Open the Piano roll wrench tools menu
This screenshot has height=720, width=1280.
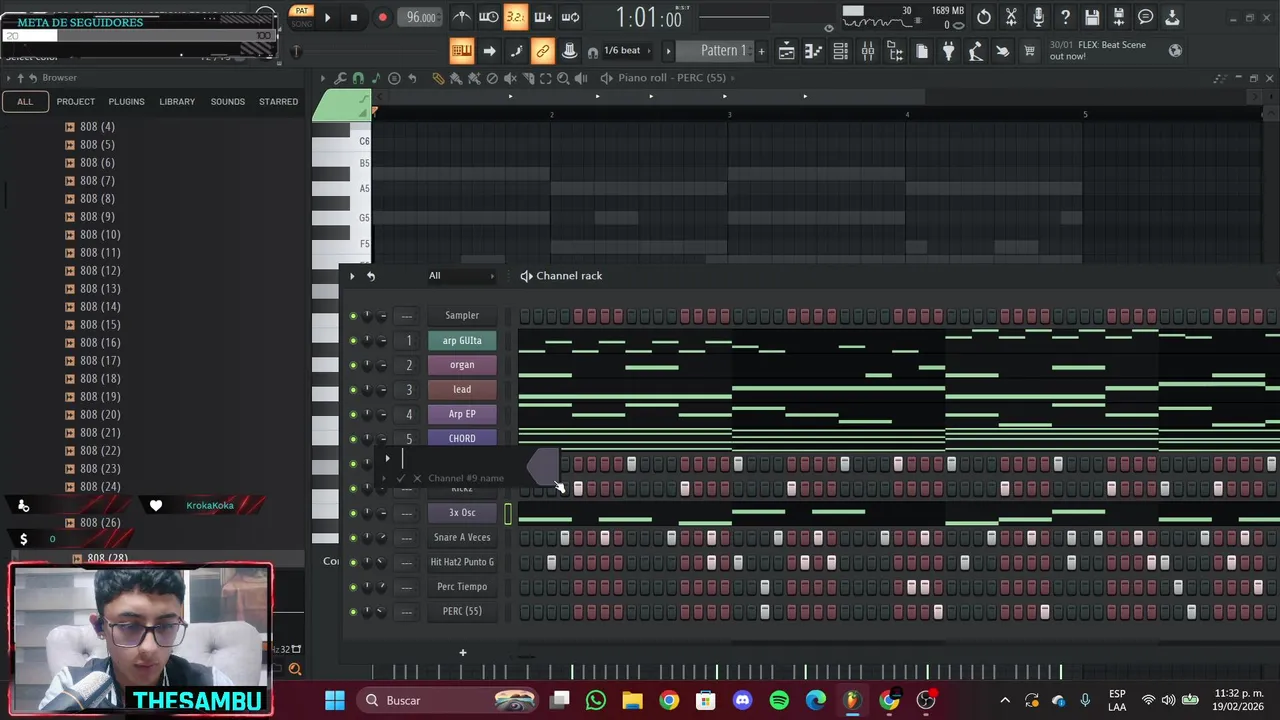point(341,78)
